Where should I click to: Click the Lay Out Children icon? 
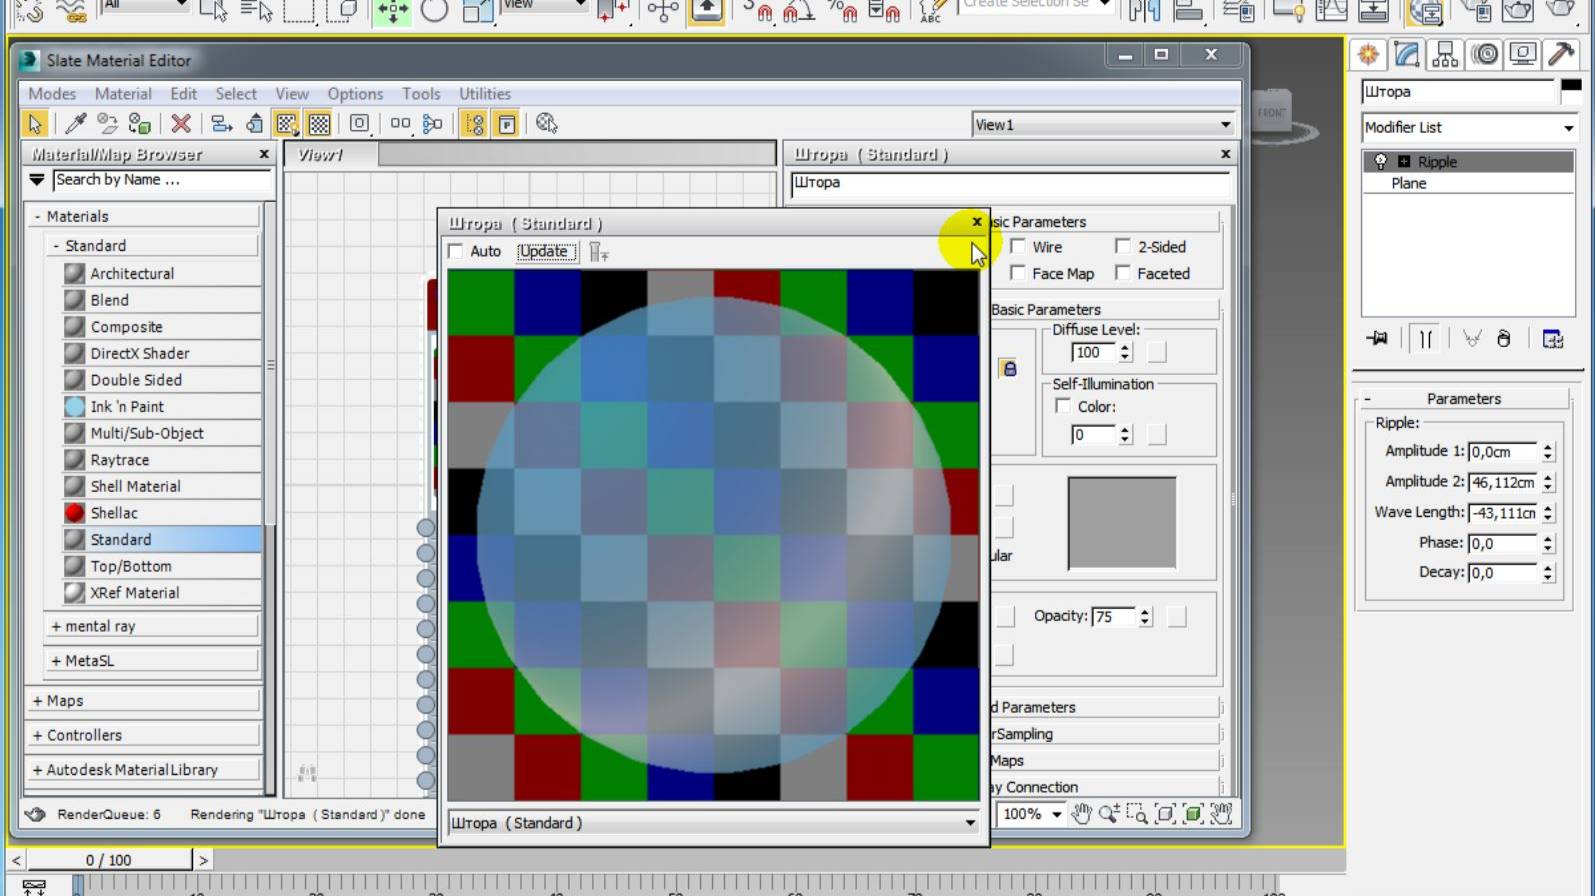click(432, 124)
